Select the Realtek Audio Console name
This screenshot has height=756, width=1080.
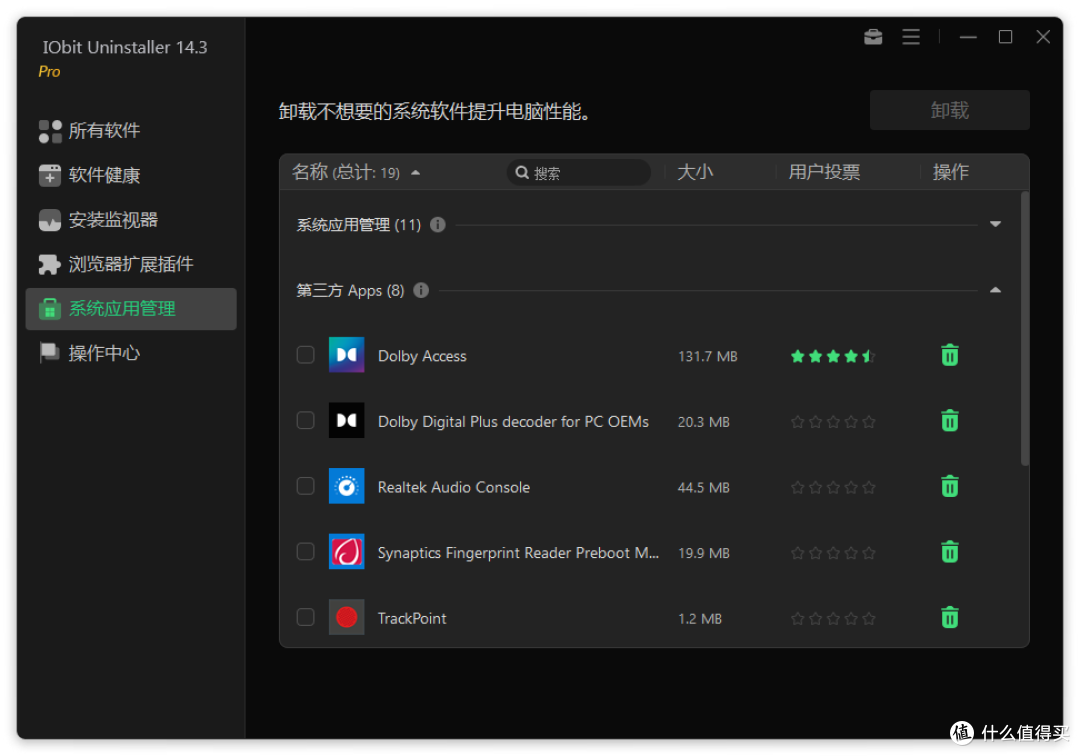coord(454,487)
